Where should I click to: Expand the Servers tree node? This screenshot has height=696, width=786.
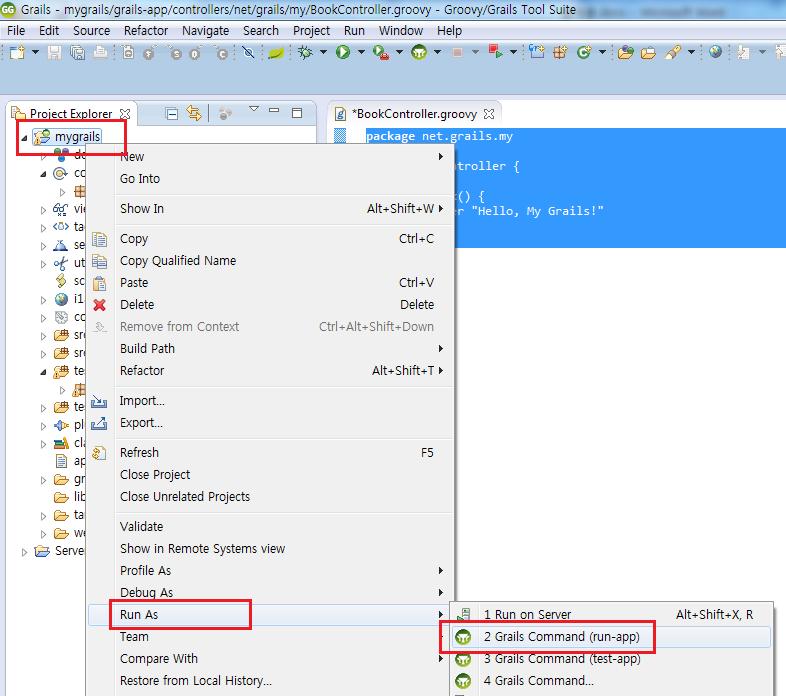click(24, 552)
